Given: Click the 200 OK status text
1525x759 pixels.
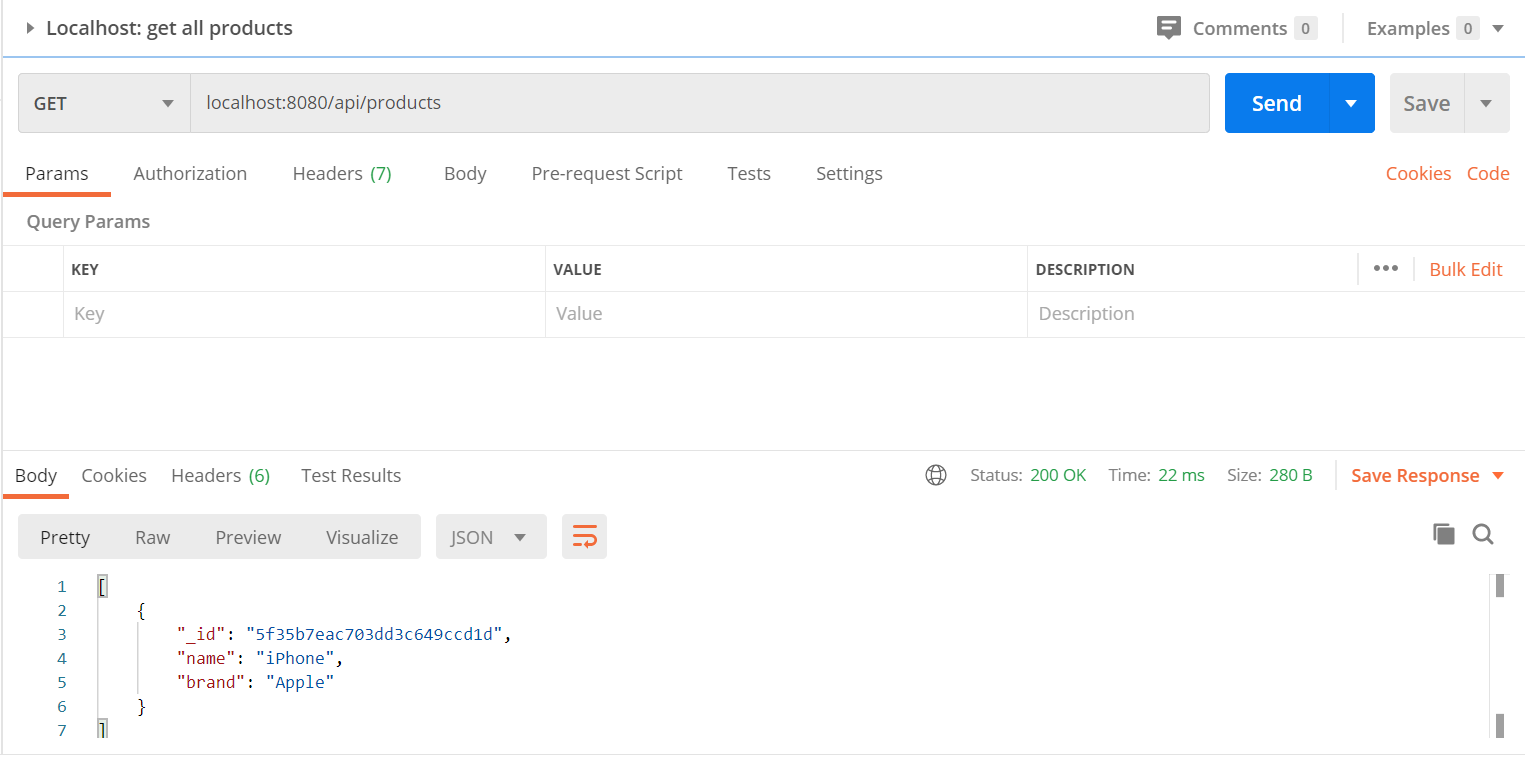Looking at the screenshot, I should 1058,475.
